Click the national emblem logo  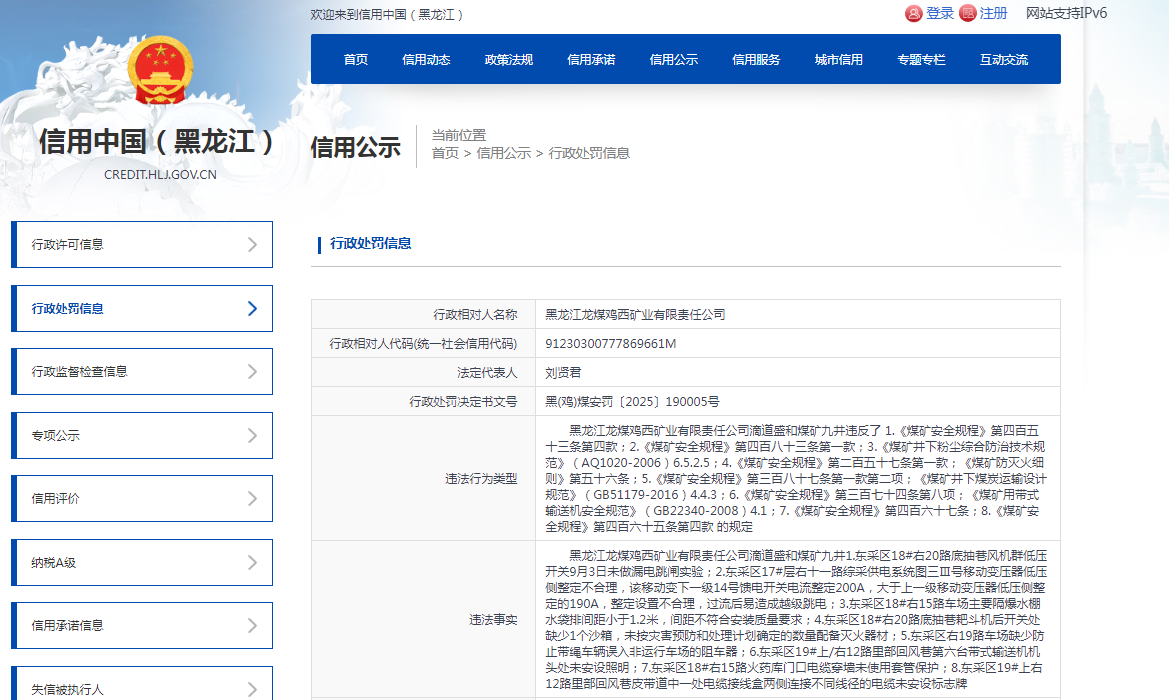(160, 71)
